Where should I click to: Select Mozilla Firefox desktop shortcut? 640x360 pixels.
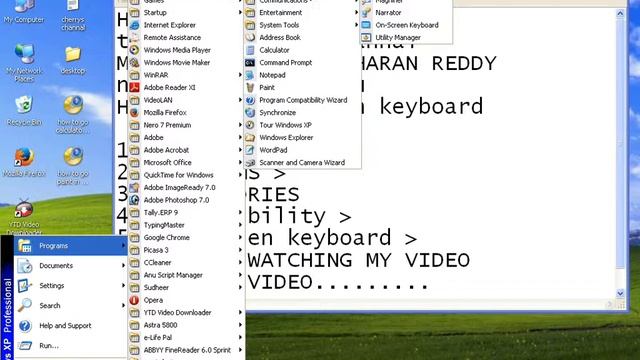24,162
